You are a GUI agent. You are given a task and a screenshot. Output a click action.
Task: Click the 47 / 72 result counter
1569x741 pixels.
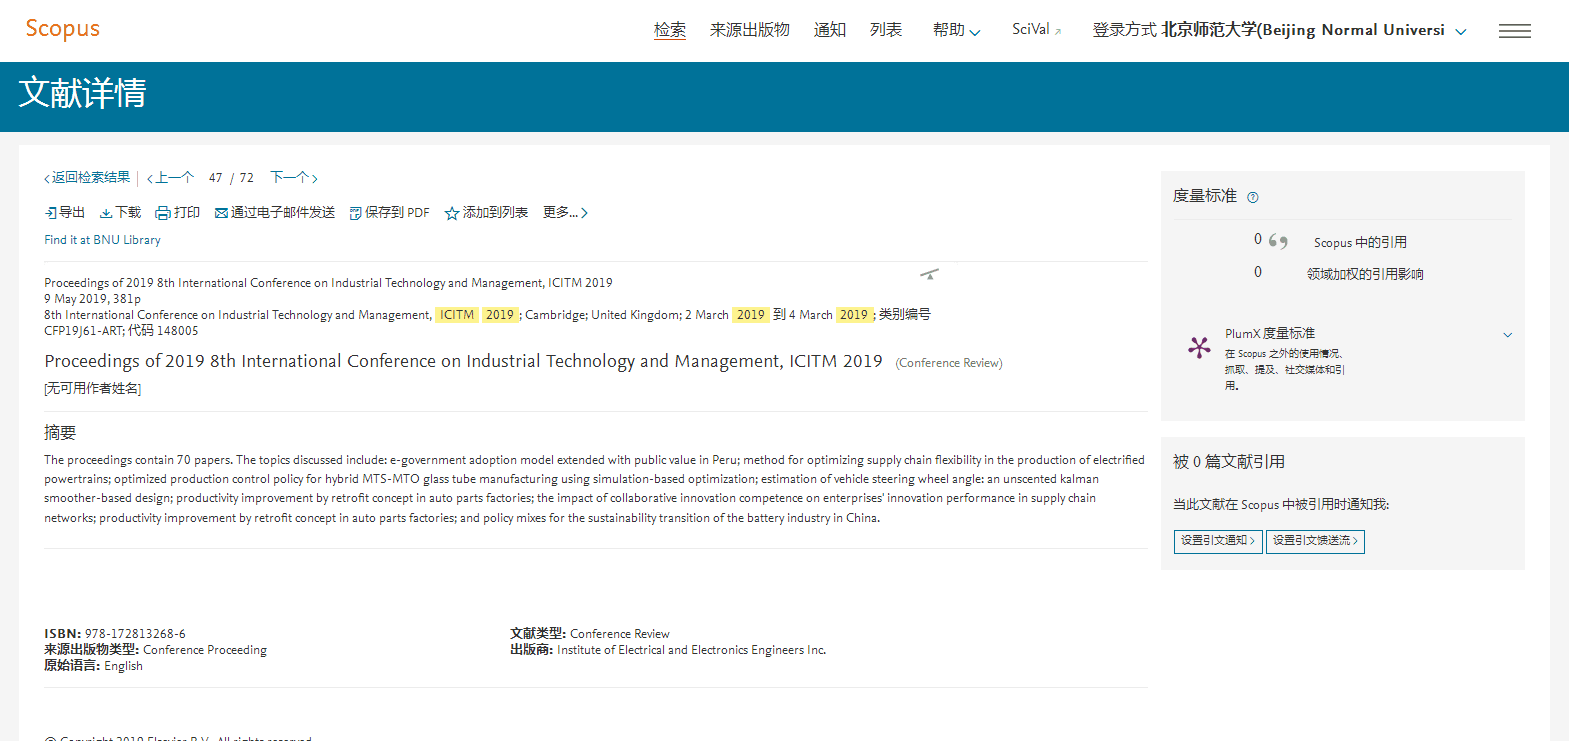[x=231, y=178]
